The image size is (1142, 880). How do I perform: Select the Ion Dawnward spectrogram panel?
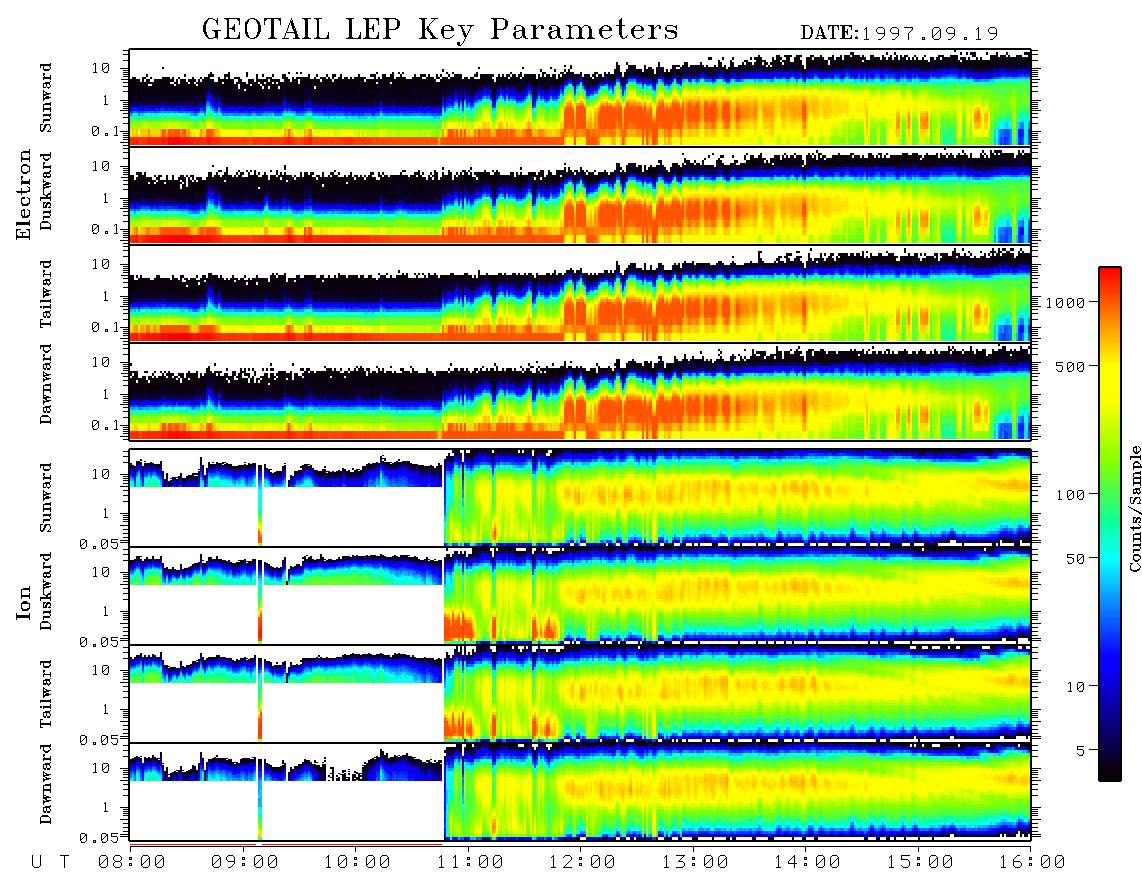point(580,793)
